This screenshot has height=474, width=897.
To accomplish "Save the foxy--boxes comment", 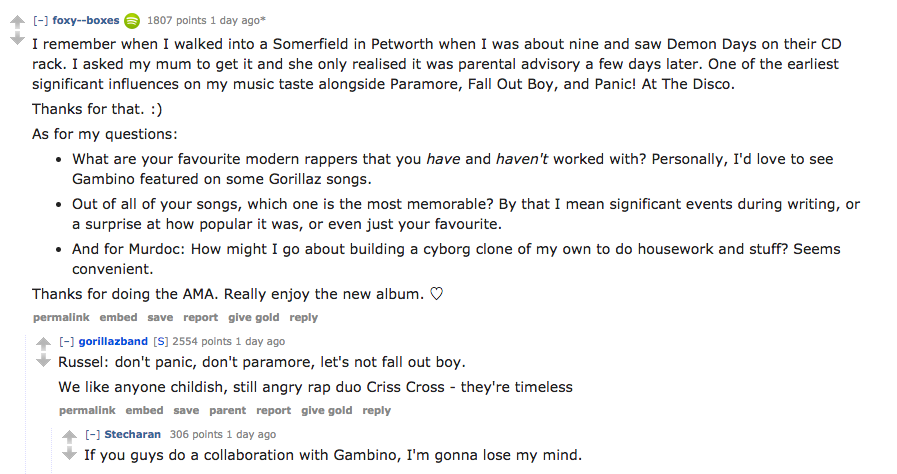I will pos(160,317).
